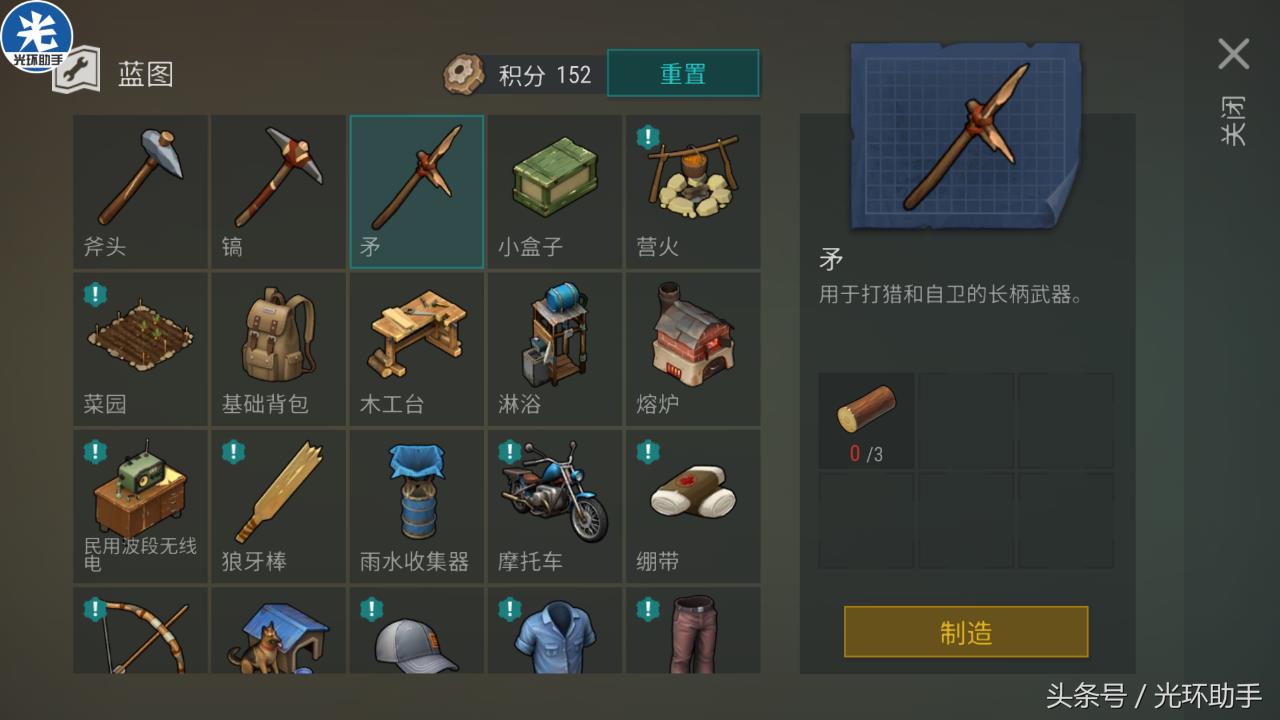Image resolution: width=1280 pixels, height=720 pixels.
Task: Click the log material slot
Action: click(x=866, y=421)
